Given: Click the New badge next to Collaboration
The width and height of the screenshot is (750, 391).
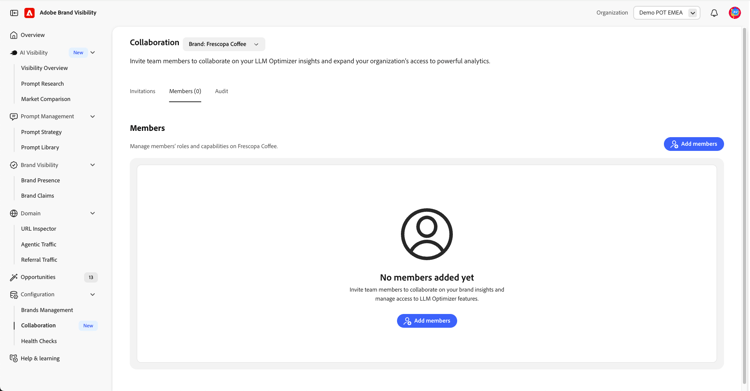Looking at the screenshot, I should coord(88,326).
